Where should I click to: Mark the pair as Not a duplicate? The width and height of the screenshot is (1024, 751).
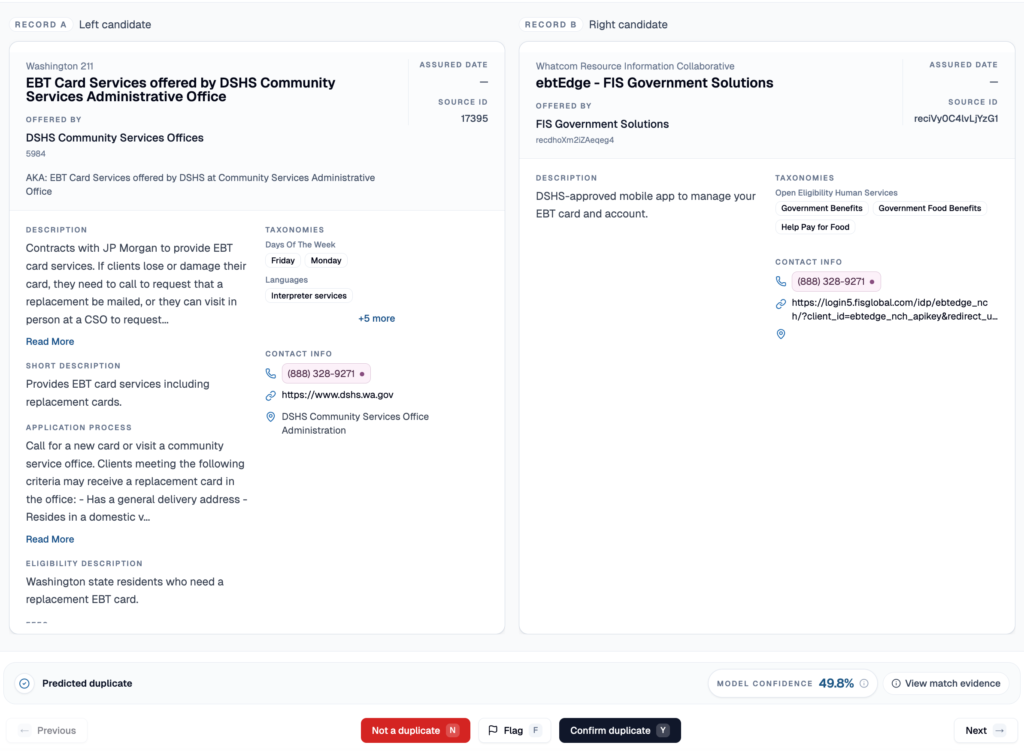tap(415, 730)
